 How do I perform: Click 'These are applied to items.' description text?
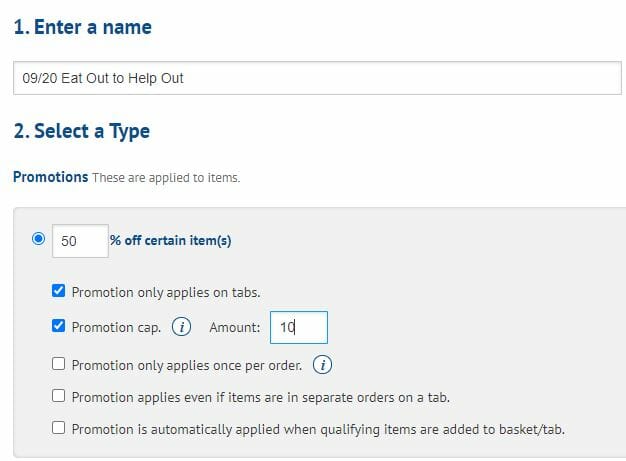pyautogui.click(x=166, y=178)
